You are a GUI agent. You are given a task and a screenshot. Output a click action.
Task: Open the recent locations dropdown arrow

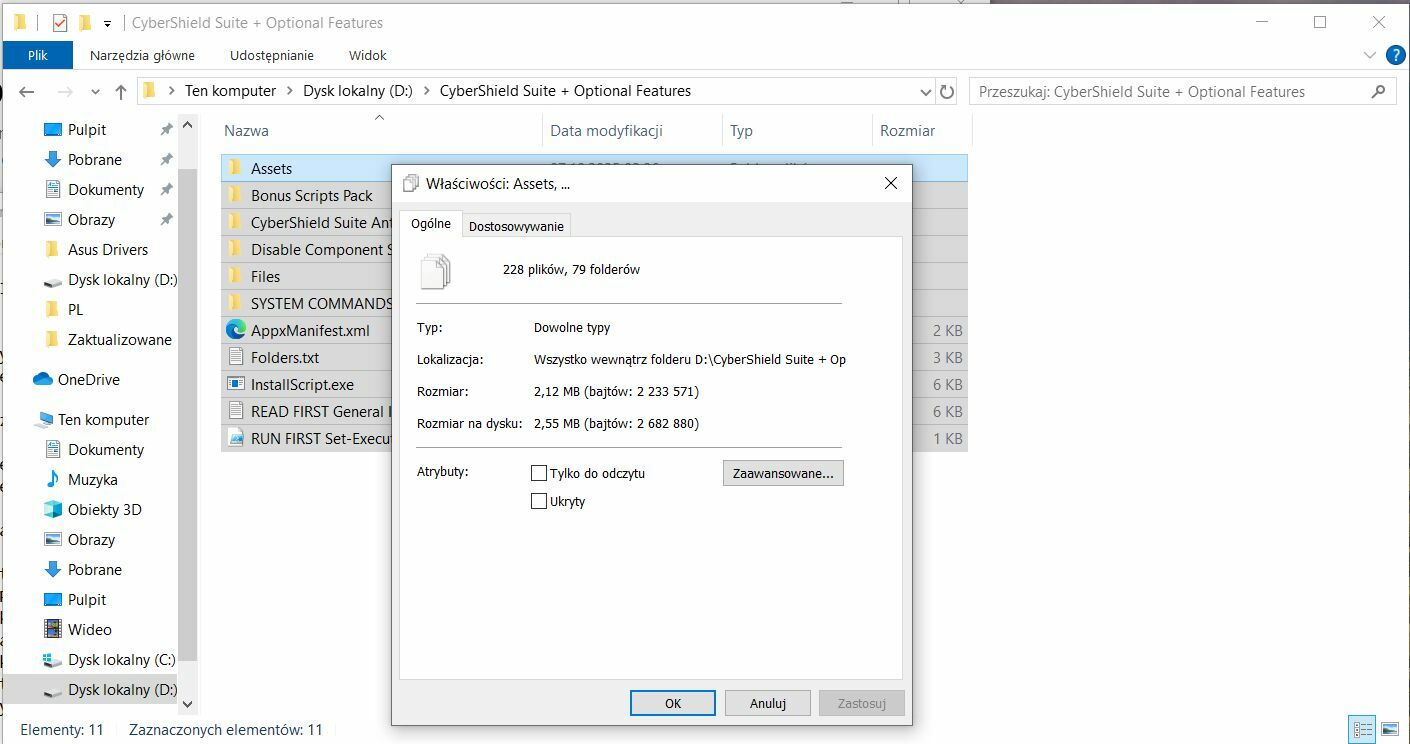pyautogui.click(x=96, y=91)
